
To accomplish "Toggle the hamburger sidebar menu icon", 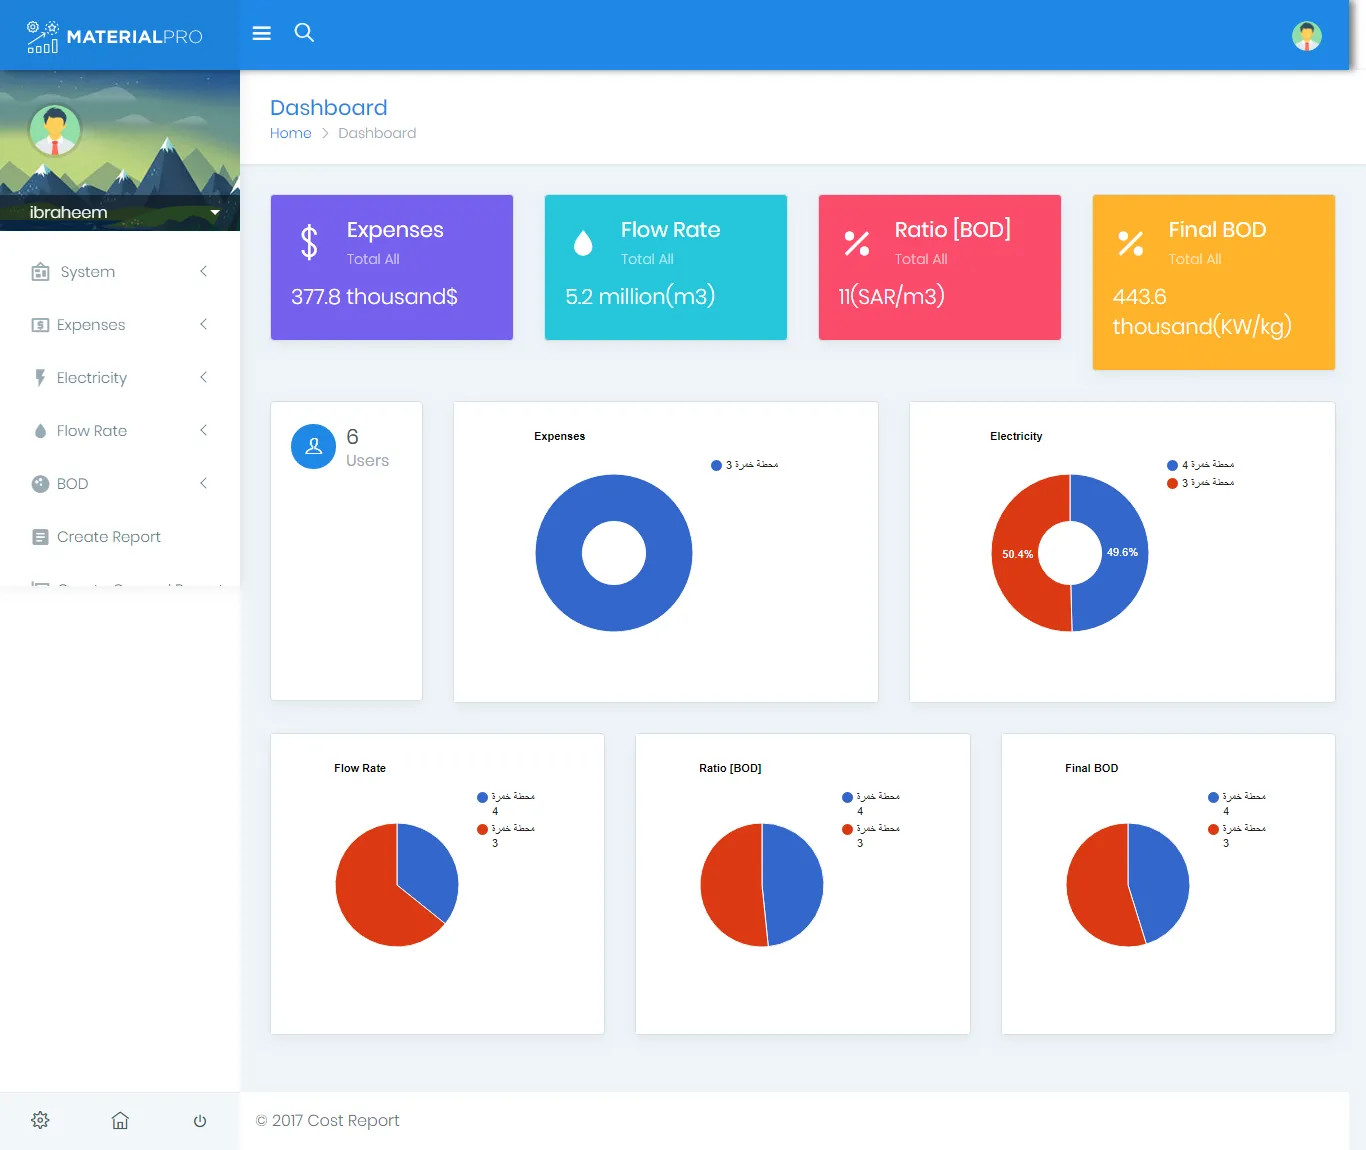I will (262, 33).
